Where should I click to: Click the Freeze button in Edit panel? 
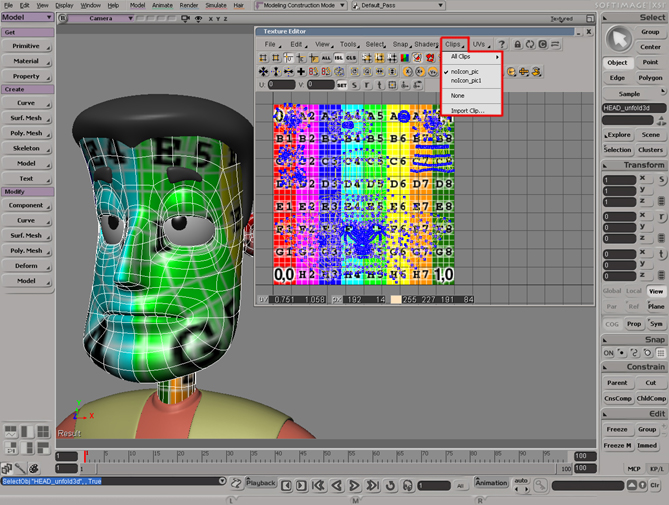pyautogui.click(x=617, y=429)
